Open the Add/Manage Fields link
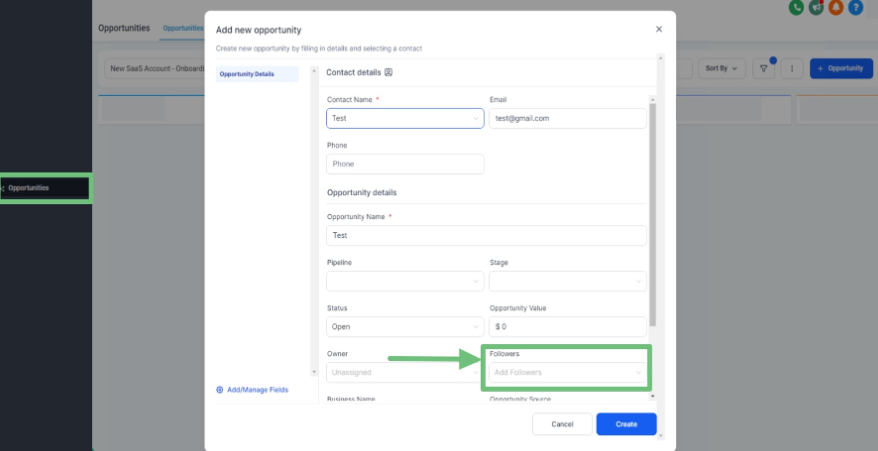Image resolution: width=878 pixels, height=451 pixels. click(x=258, y=390)
